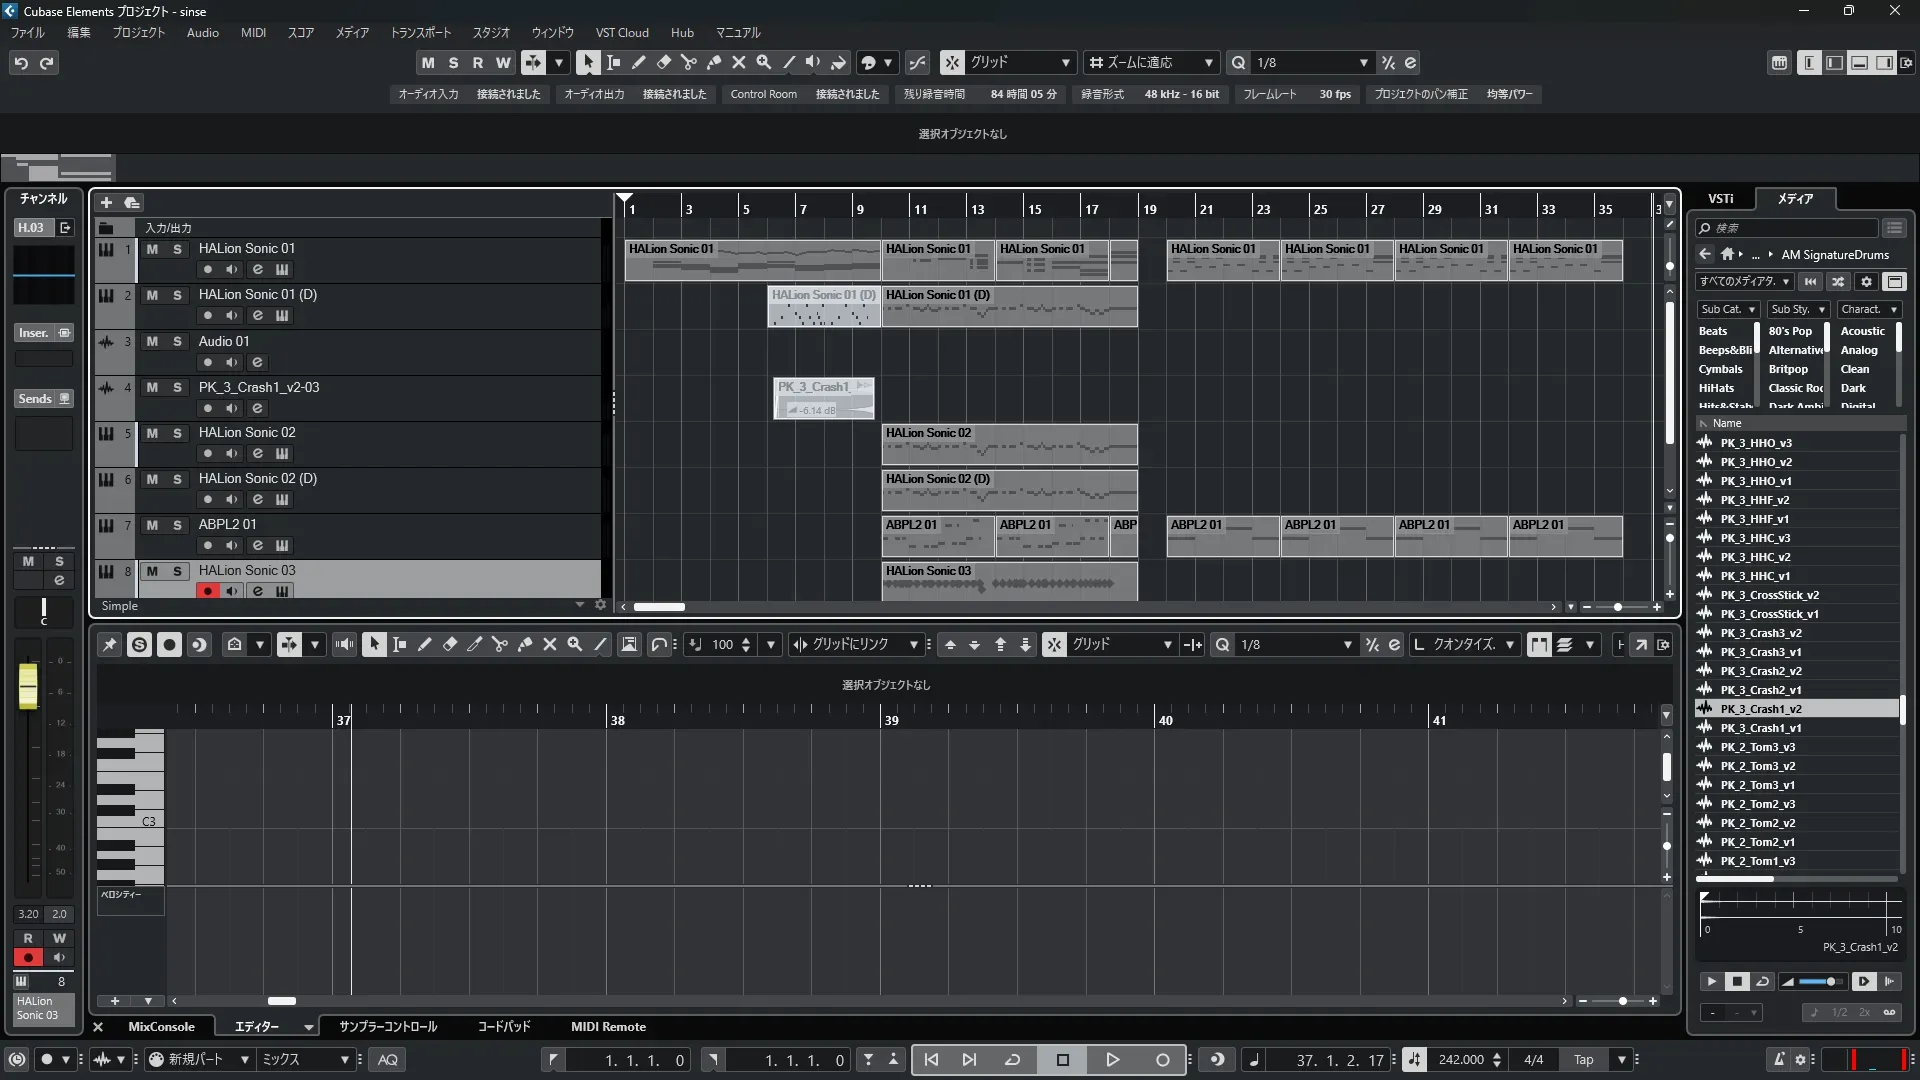Mute the ABPL2 01 track

152,525
